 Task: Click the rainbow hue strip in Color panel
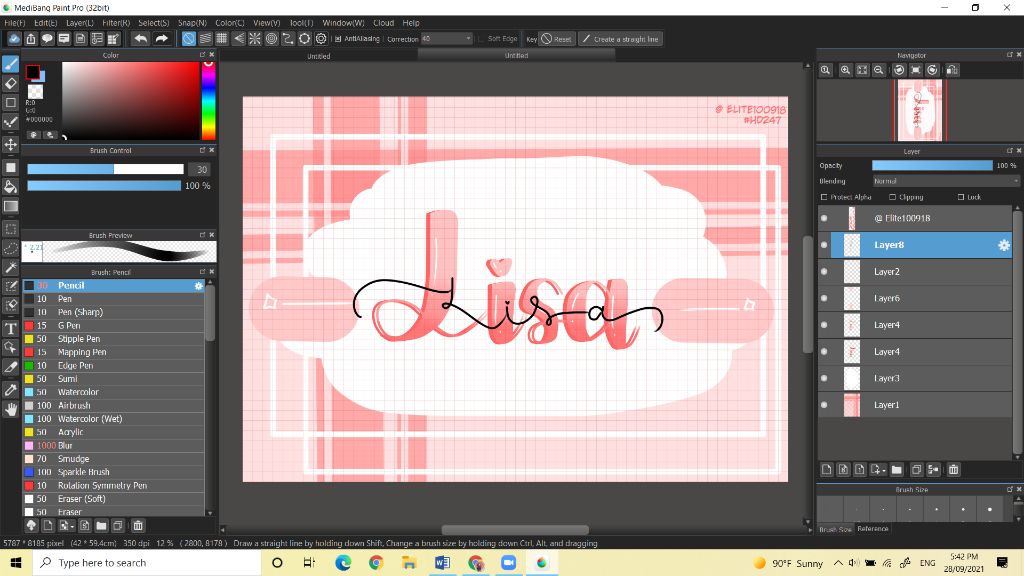[x=208, y=101]
